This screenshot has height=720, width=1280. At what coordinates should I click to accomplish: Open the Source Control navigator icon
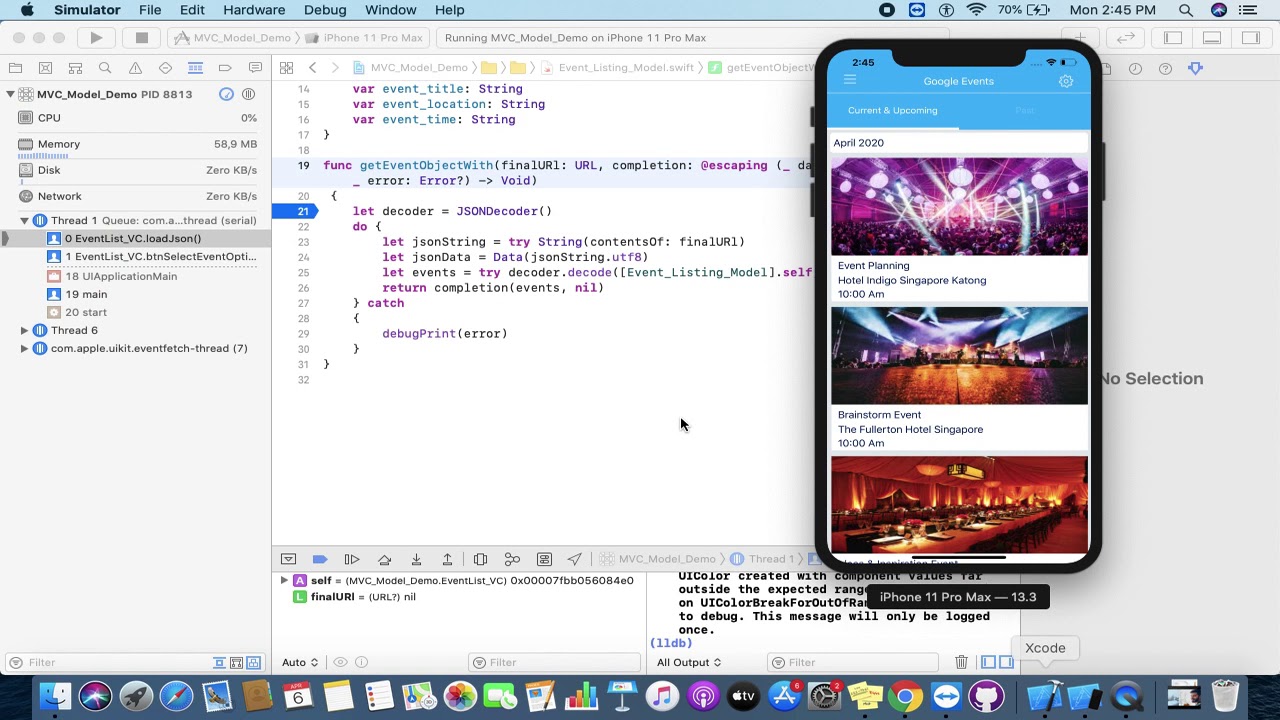pyautogui.click(x=45, y=68)
